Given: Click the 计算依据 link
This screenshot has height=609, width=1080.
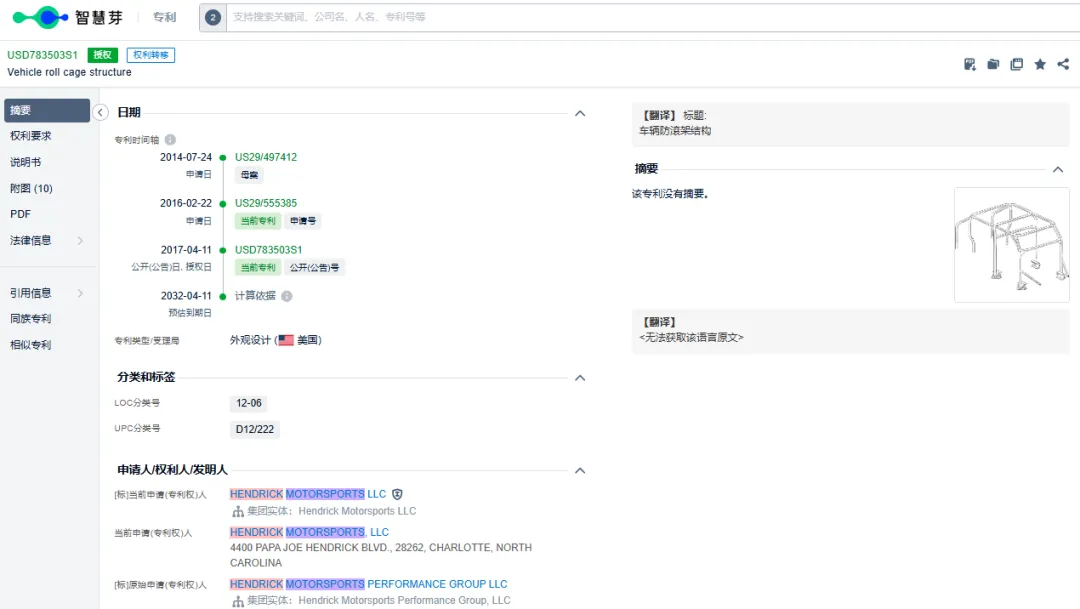Looking at the screenshot, I should pos(255,296).
